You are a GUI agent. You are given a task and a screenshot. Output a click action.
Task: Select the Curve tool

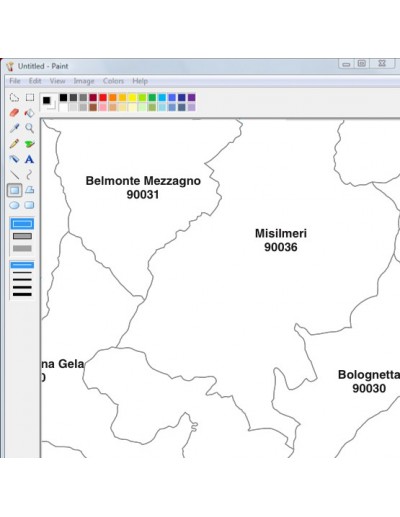[x=30, y=174]
